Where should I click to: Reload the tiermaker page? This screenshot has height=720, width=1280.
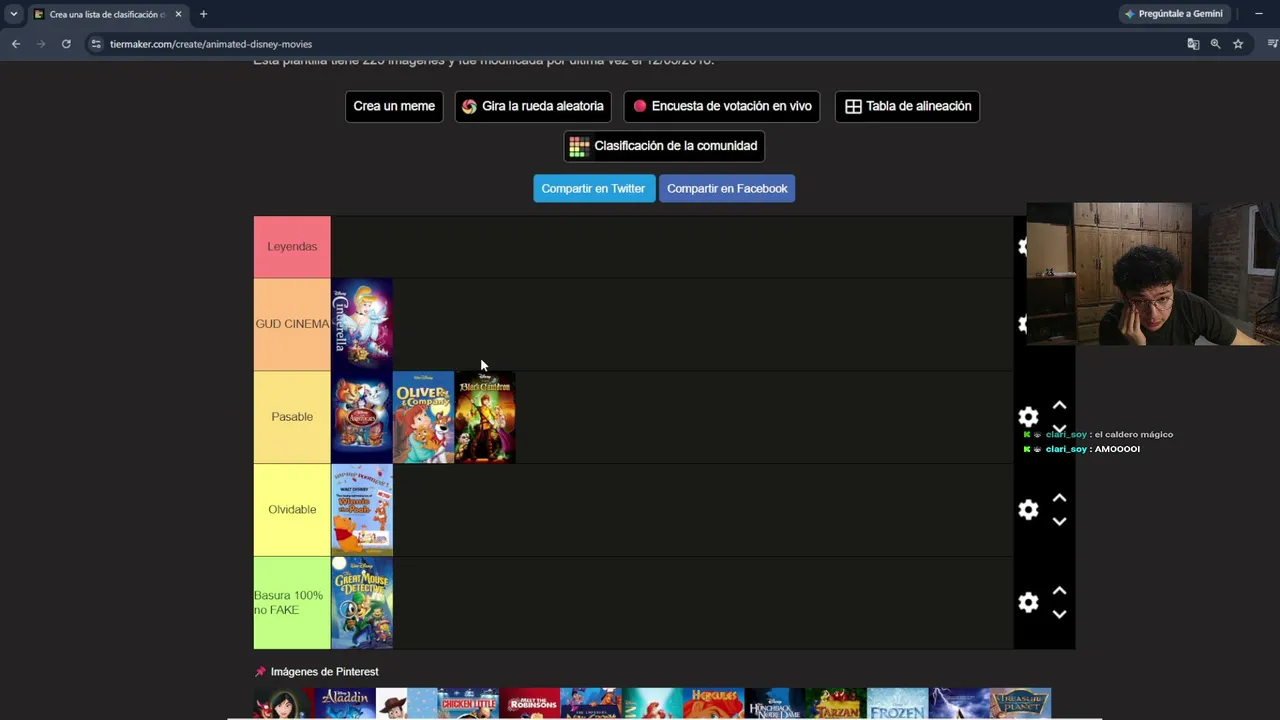click(x=66, y=44)
